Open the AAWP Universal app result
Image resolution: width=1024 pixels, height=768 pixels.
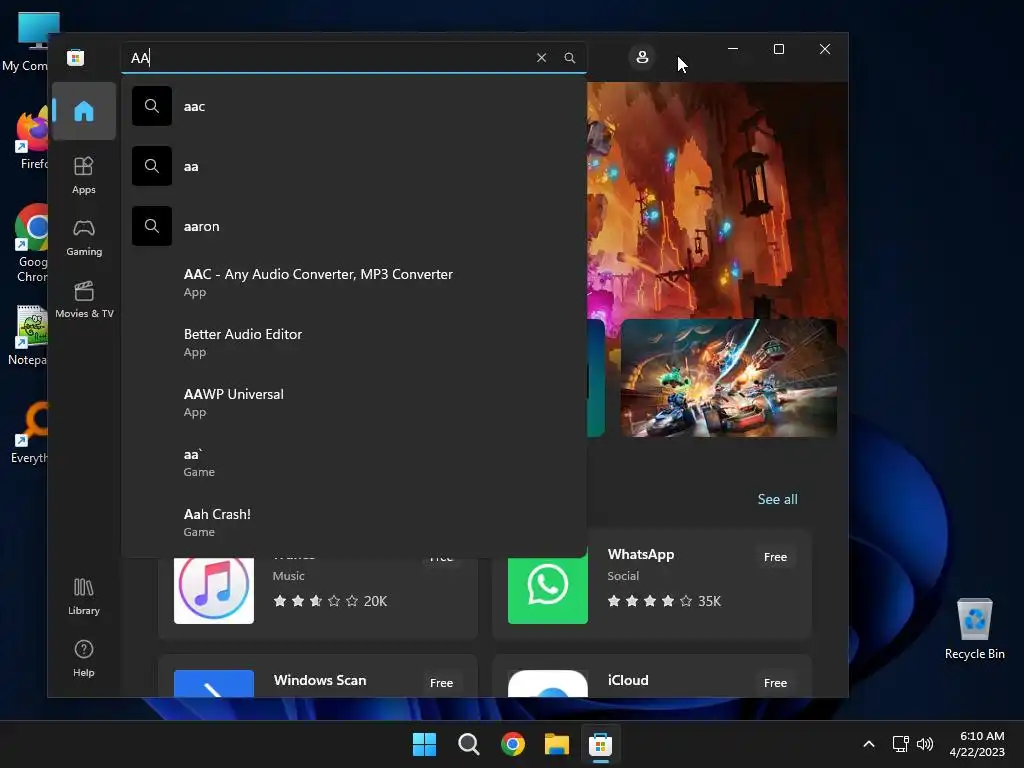(354, 402)
